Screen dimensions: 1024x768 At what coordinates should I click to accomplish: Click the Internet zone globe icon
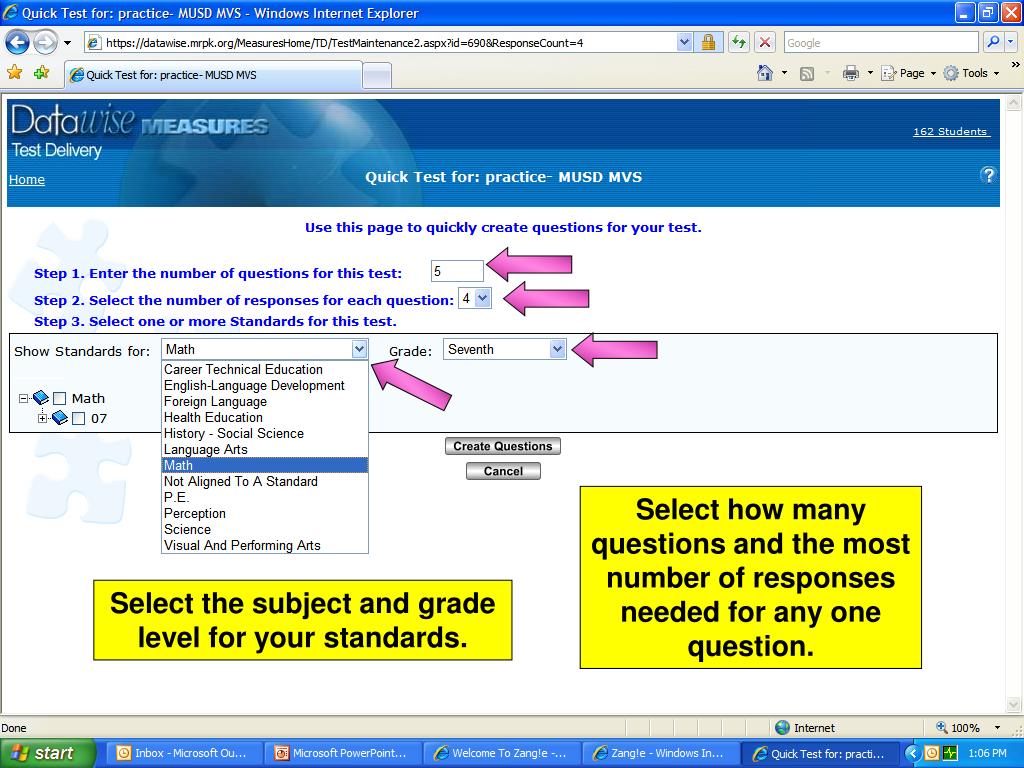tap(782, 728)
